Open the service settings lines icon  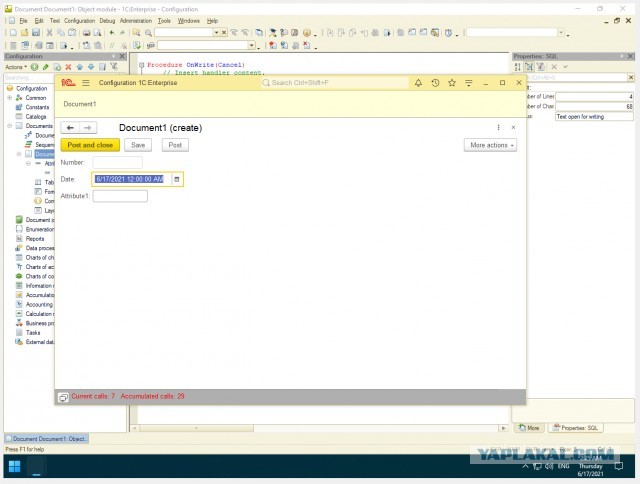tap(469, 83)
